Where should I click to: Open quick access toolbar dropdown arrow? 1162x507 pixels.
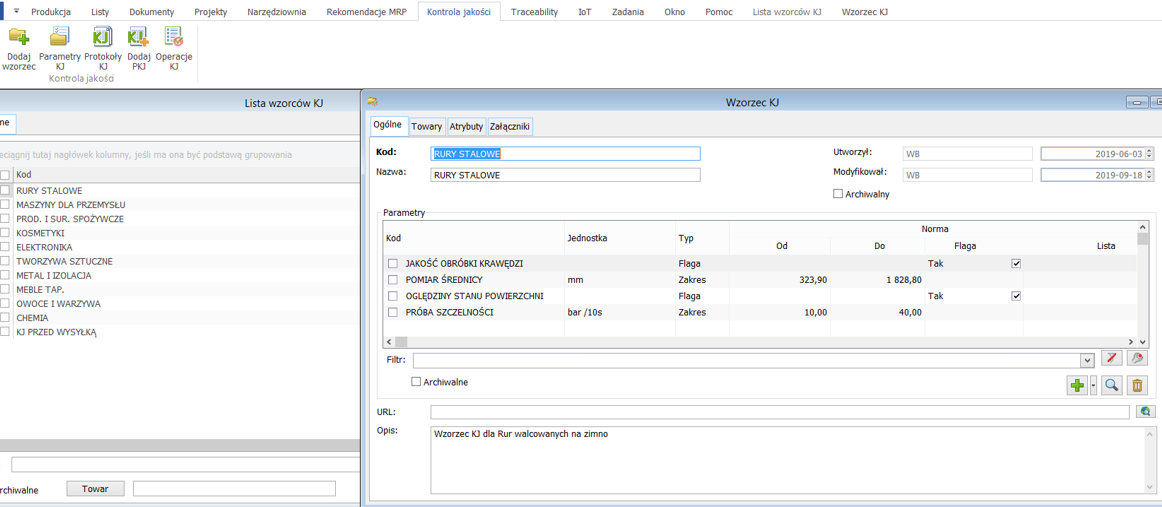(16, 11)
